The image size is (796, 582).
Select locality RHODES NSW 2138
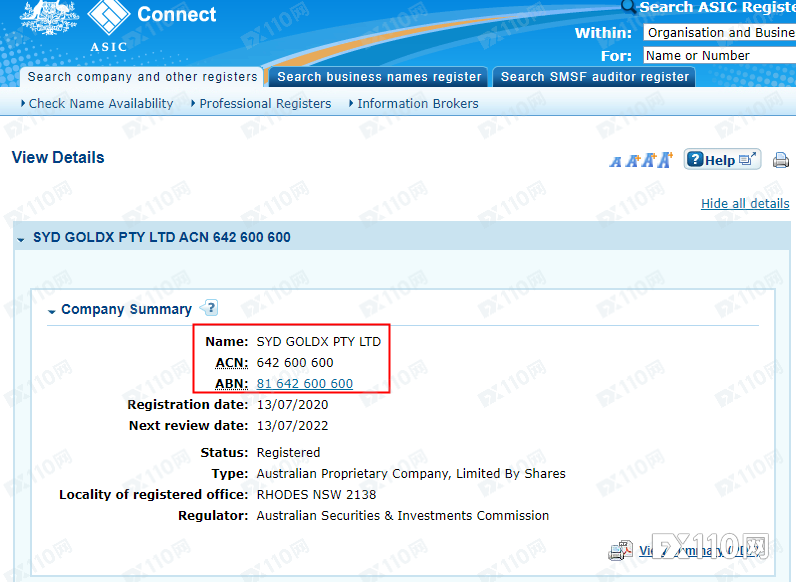pyautogui.click(x=316, y=495)
